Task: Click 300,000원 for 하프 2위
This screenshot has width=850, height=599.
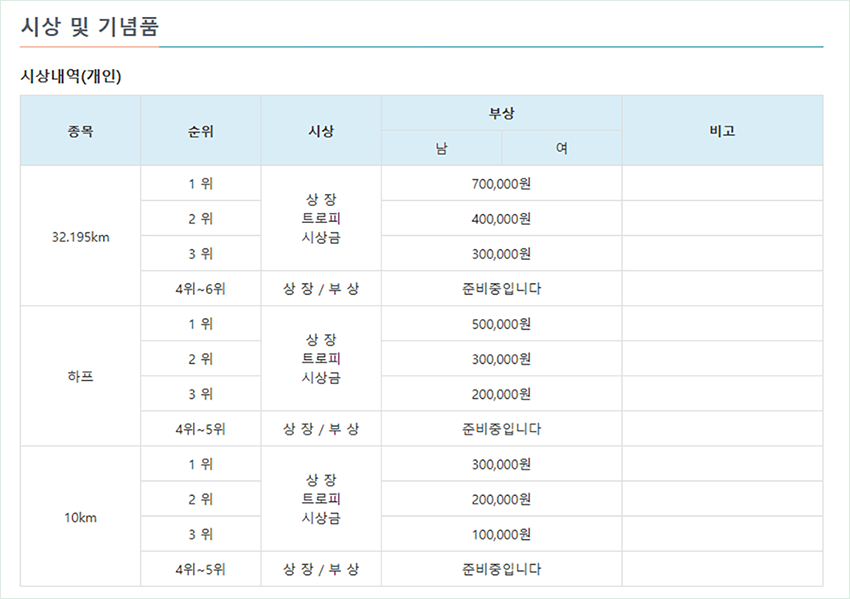Action: pyautogui.click(x=501, y=358)
